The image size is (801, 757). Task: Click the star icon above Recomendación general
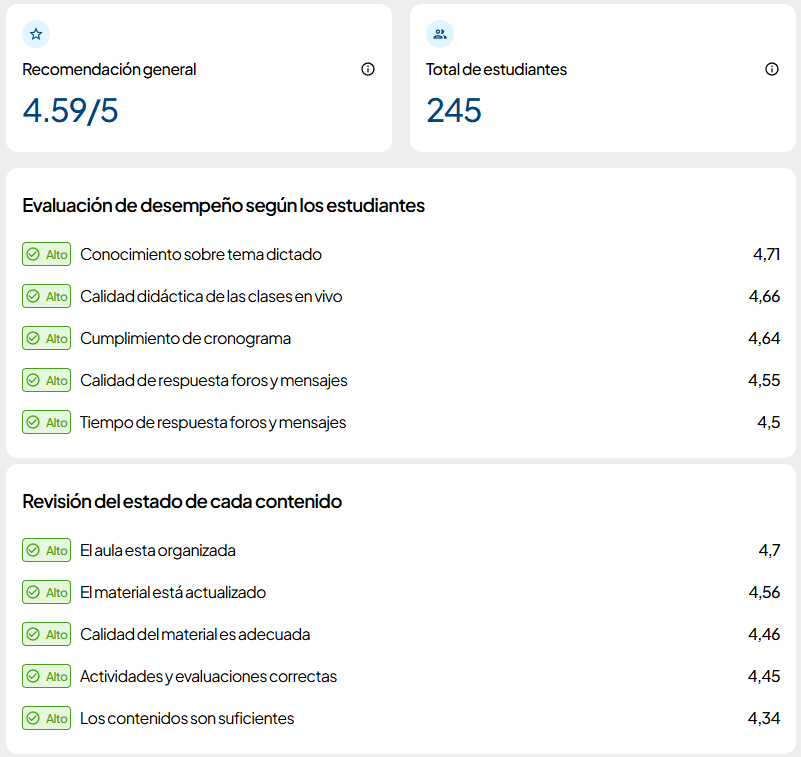(36, 34)
